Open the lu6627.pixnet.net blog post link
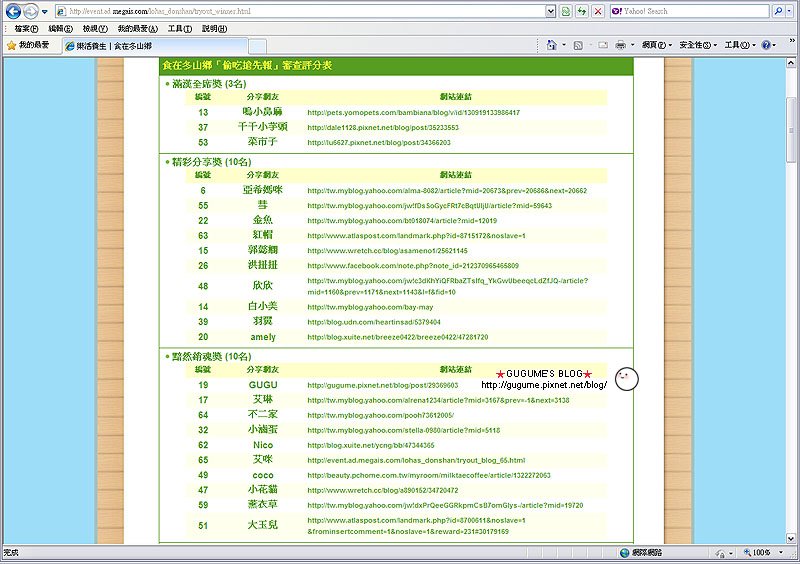The image size is (800, 564). tap(379, 142)
